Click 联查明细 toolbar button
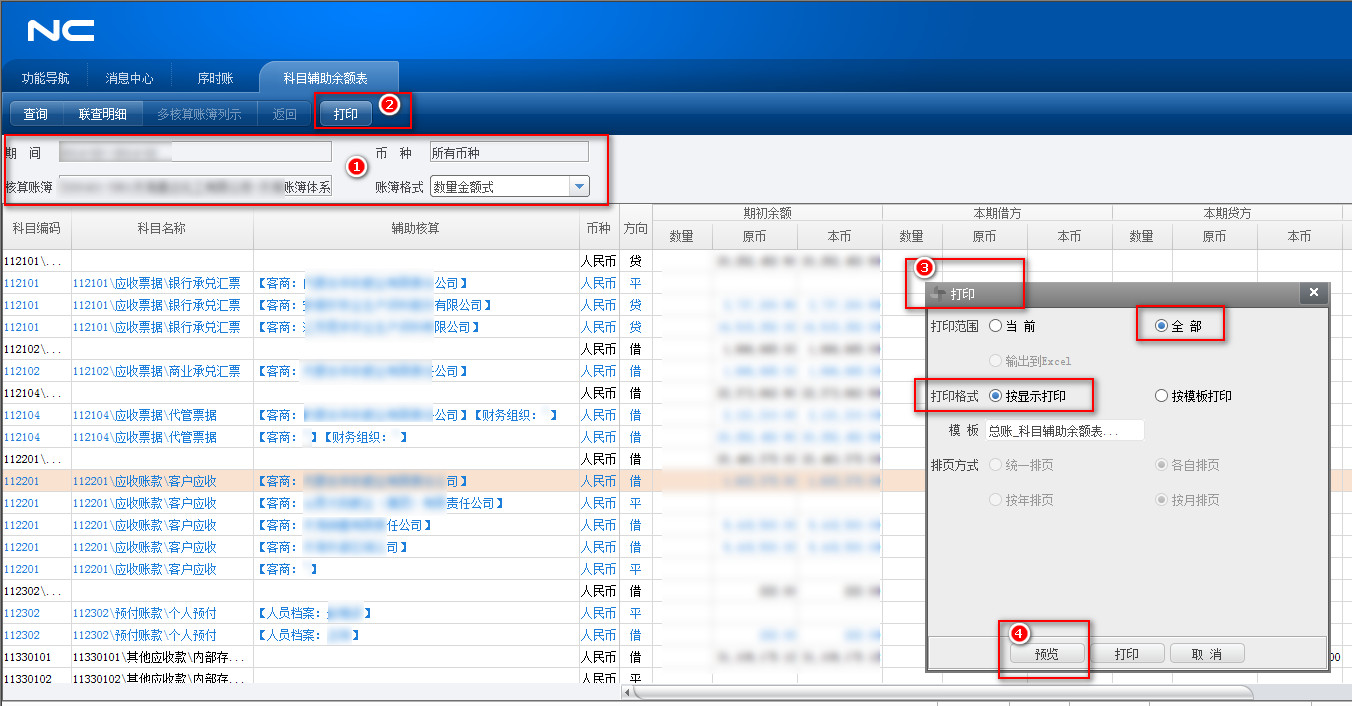This screenshot has height=706, width=1352. pos(102,114)
